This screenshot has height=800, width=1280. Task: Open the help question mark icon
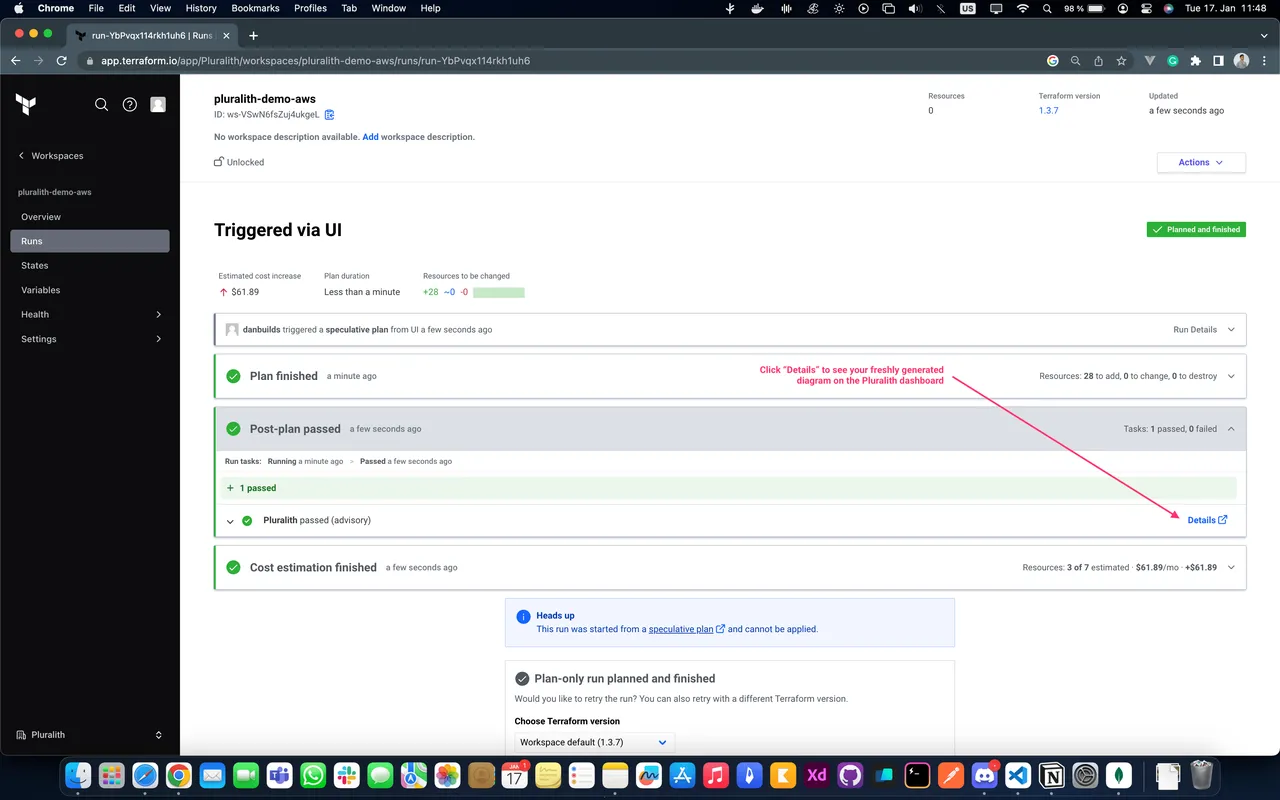pos(129,104)
